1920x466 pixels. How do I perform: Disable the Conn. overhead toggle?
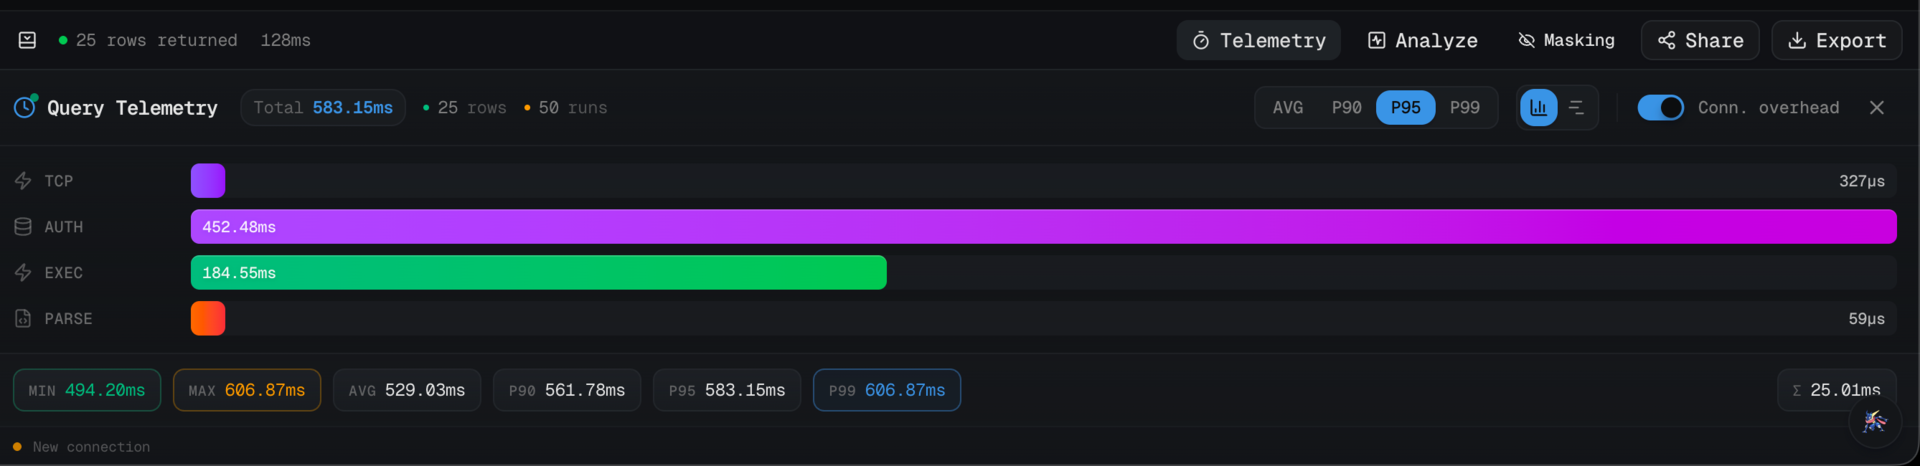click(1660, 108)
